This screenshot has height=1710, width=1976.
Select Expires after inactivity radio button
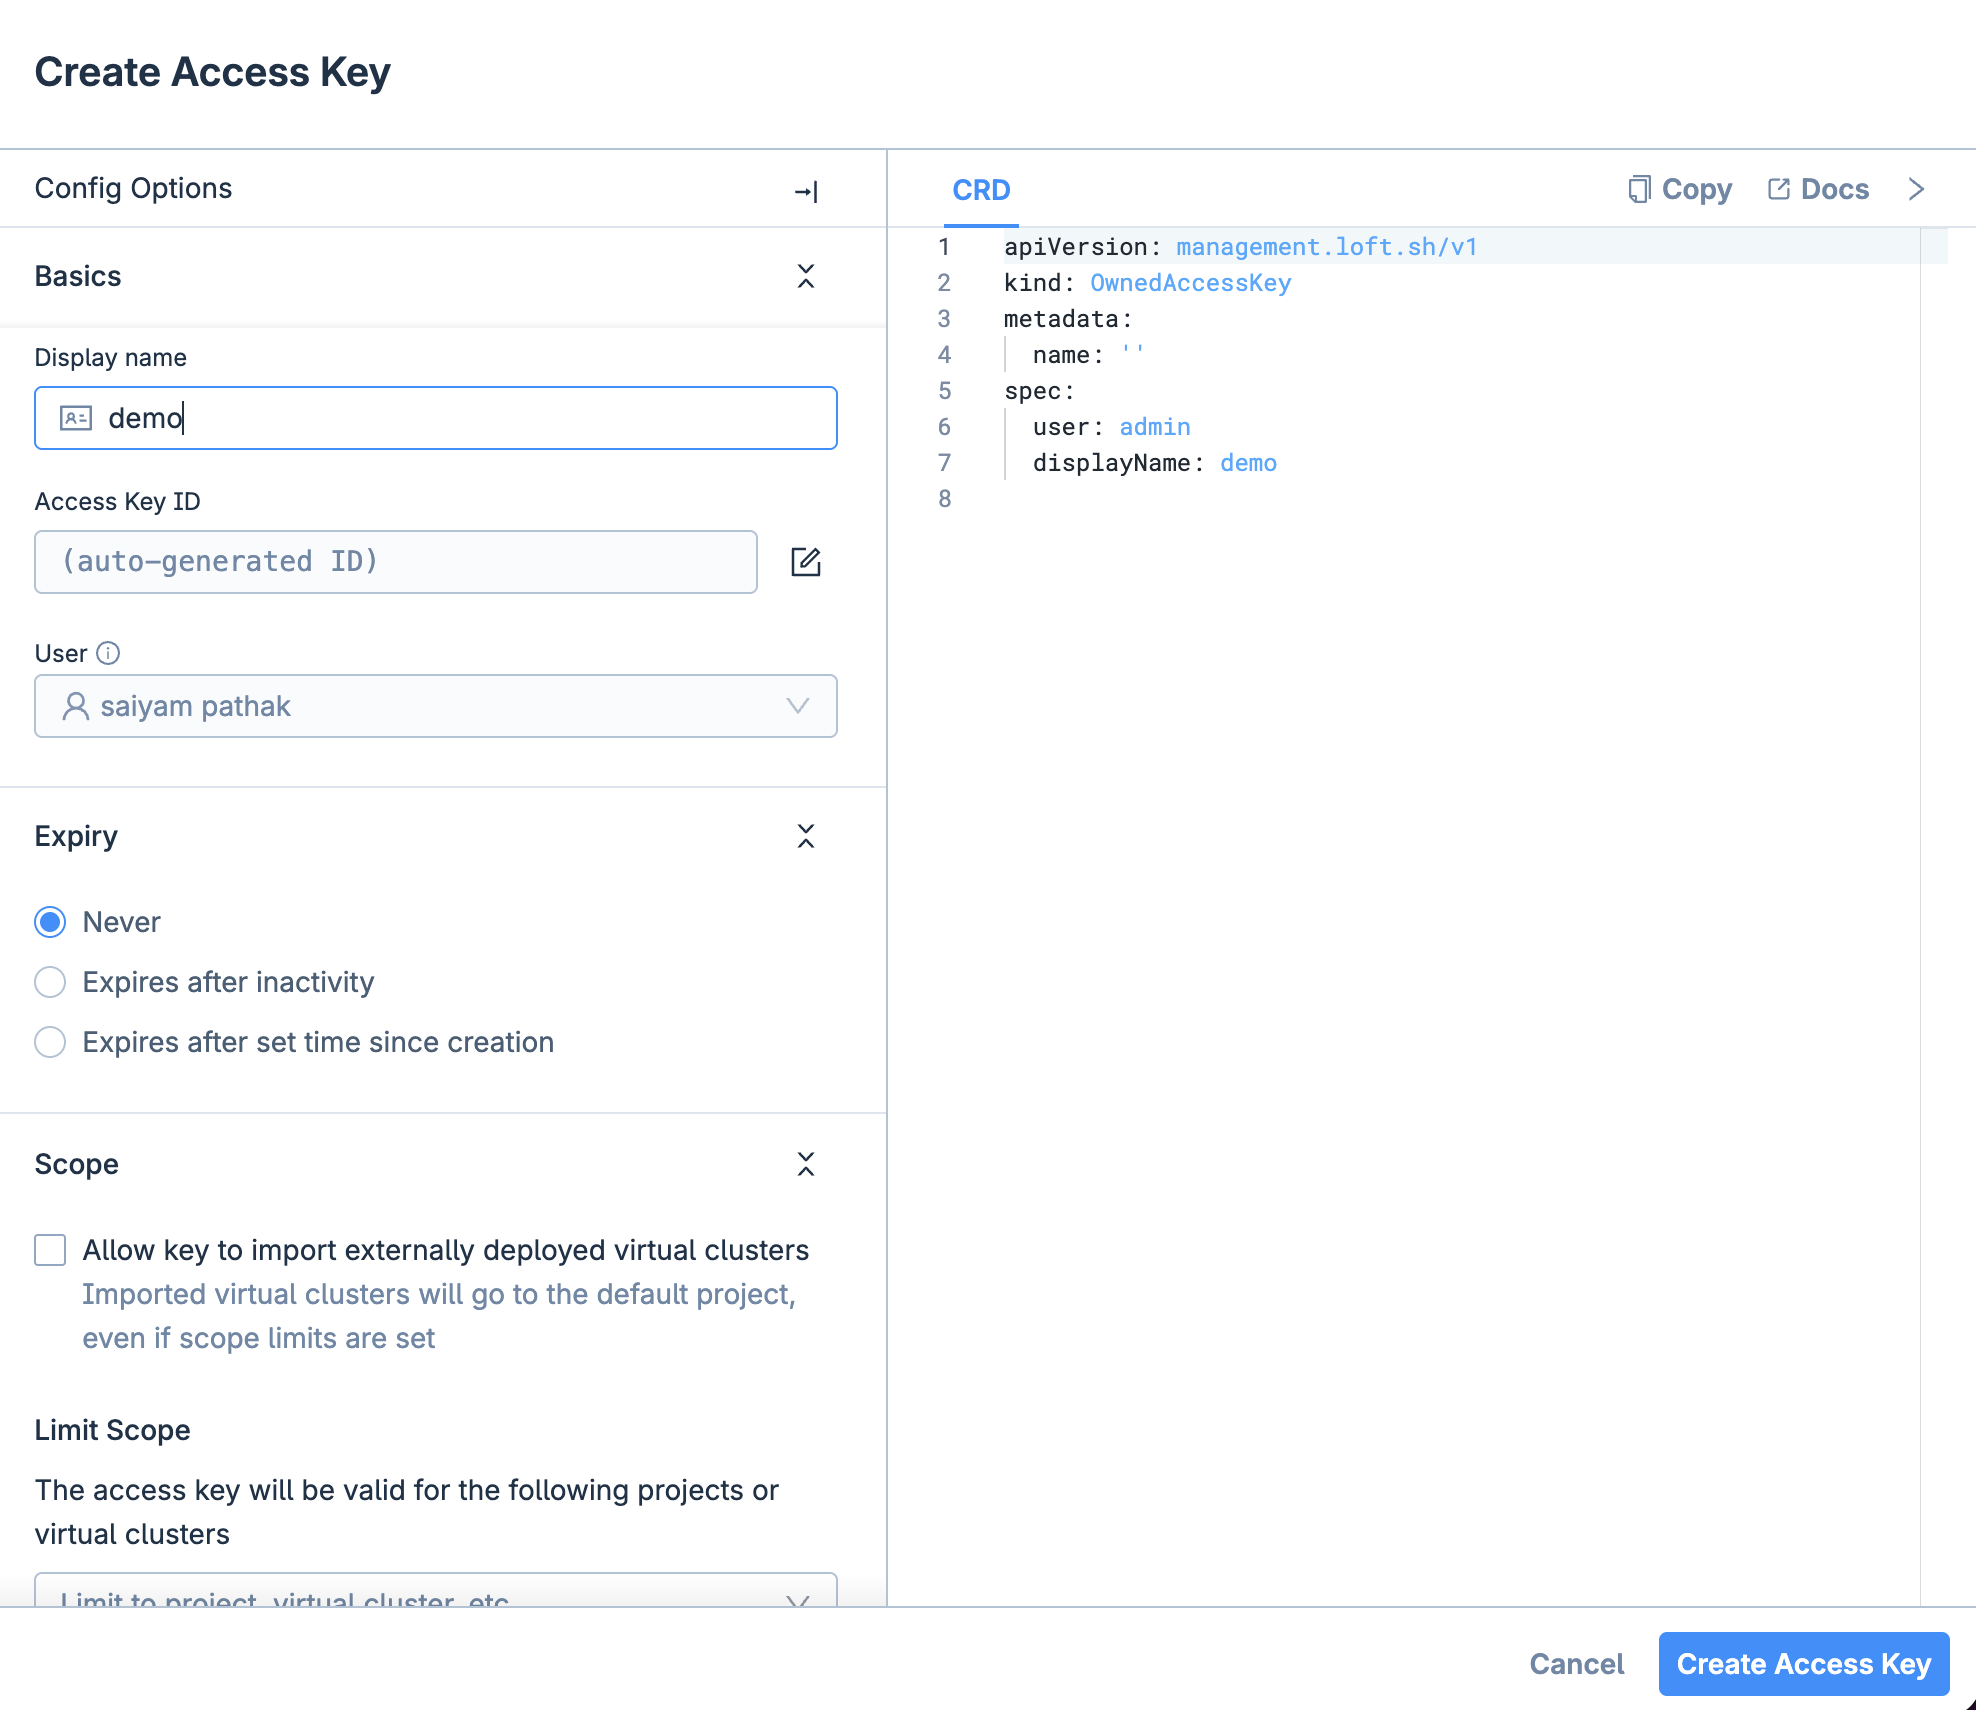(x=50, y=982)
